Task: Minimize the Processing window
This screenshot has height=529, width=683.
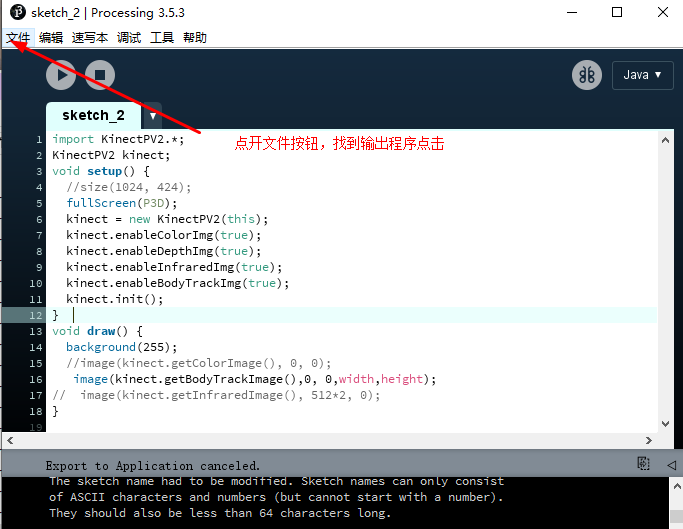Action: click(x=572, y=12)
